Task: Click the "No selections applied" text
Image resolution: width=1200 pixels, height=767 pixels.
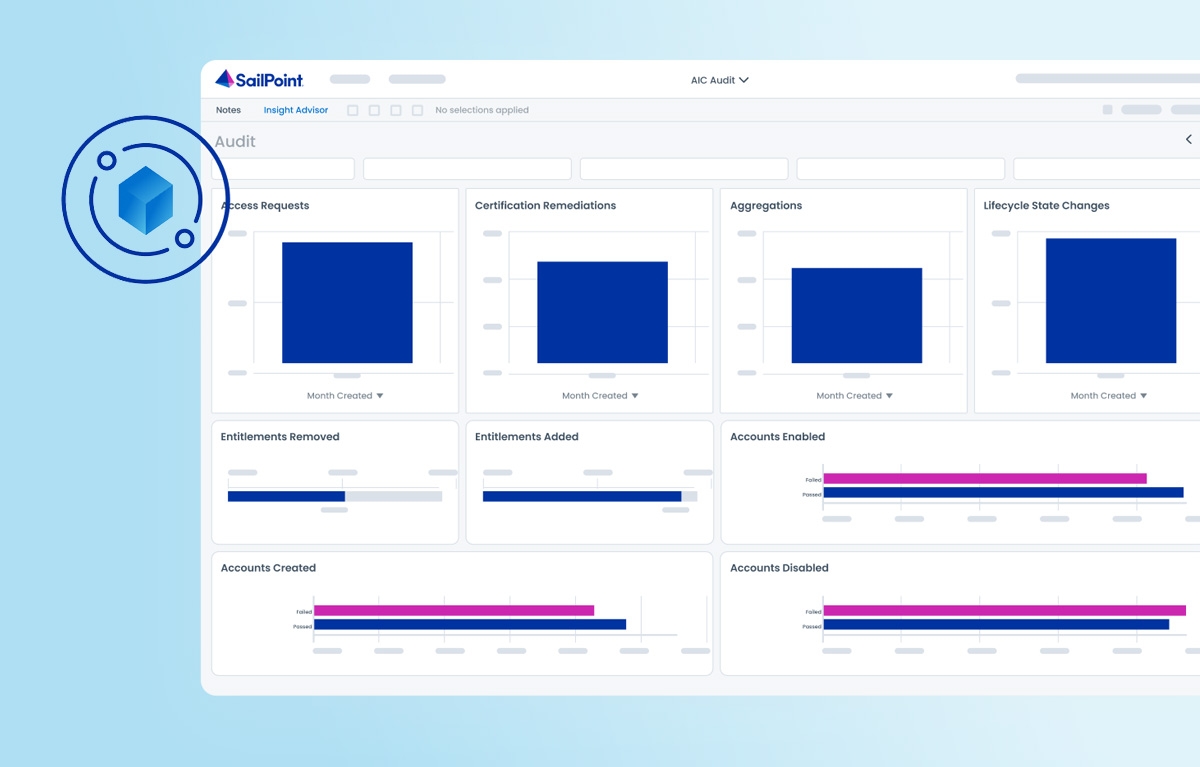Action: click(482, 110)
